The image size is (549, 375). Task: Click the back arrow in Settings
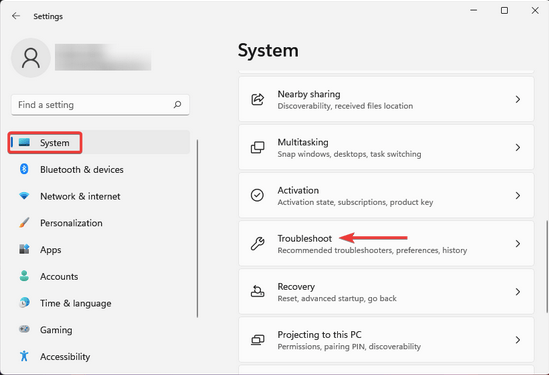coord(16,16)
